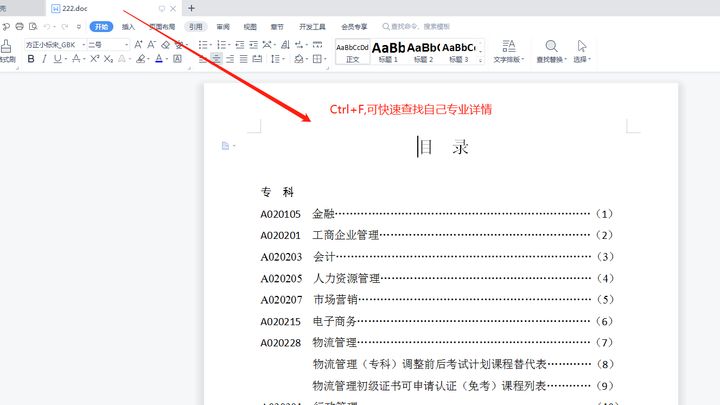The width and height of the screenshot is (720, 405).
Task: Toggle bold formatting
Action: pos(31,59)
